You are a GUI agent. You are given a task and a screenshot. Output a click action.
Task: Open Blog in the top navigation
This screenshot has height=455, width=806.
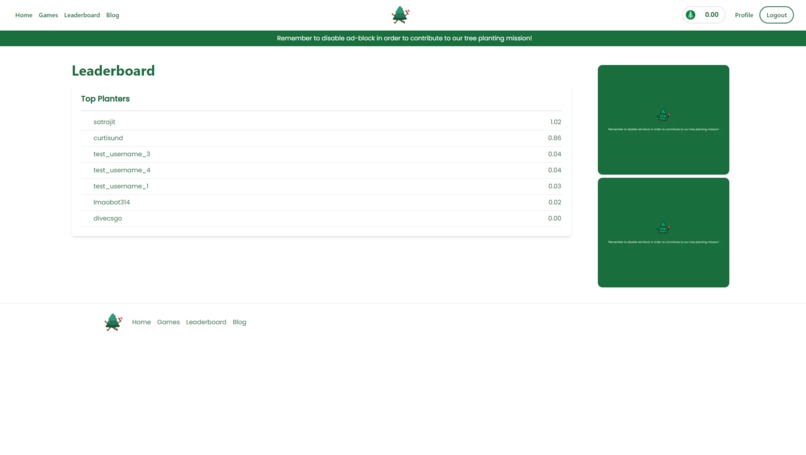[x=113, y=15]
